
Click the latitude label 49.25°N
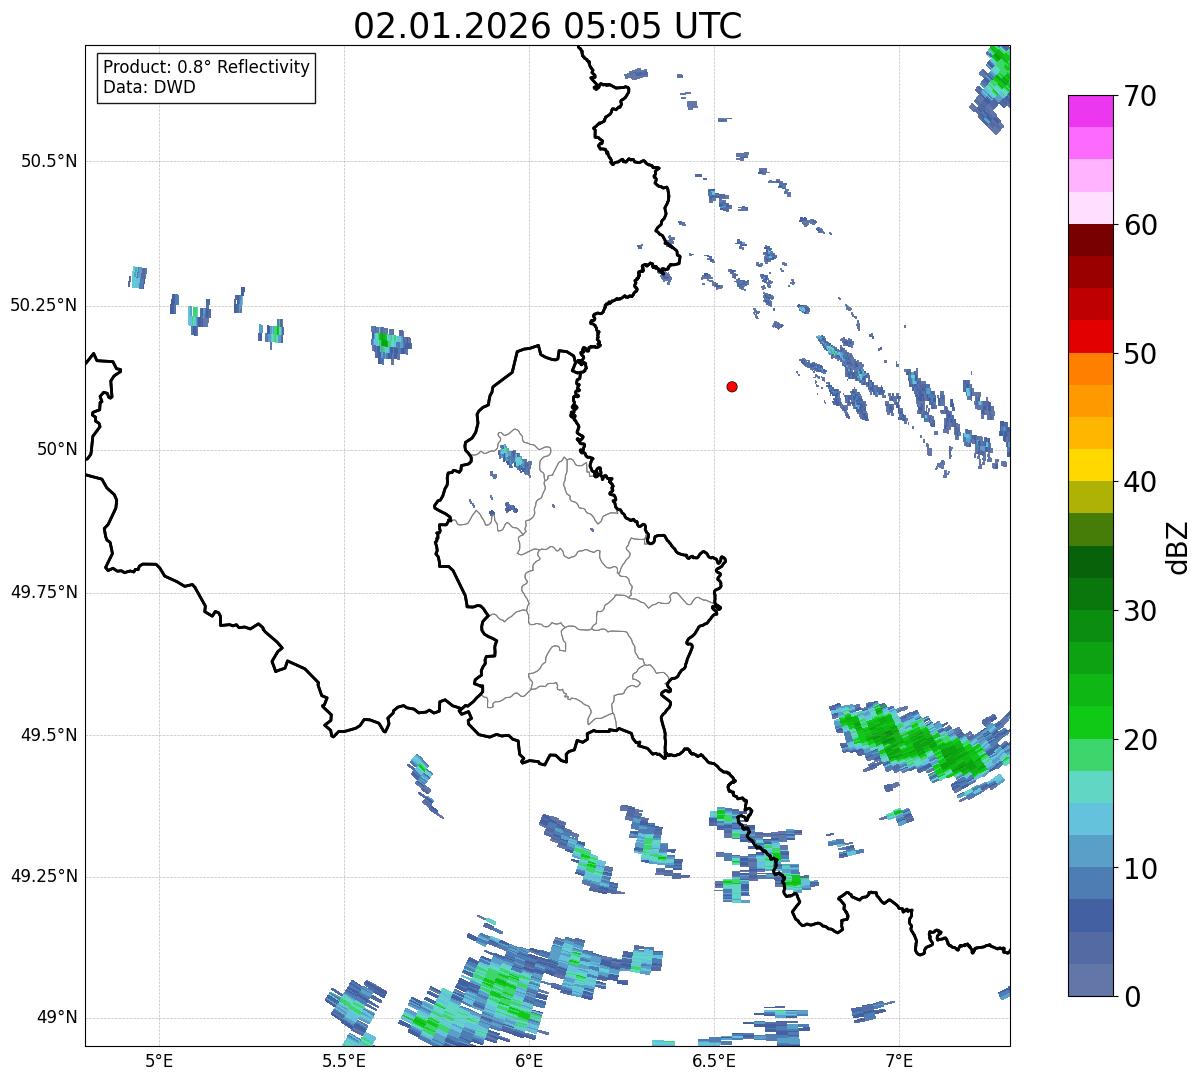pyautogui.click(x=43, y=876)
